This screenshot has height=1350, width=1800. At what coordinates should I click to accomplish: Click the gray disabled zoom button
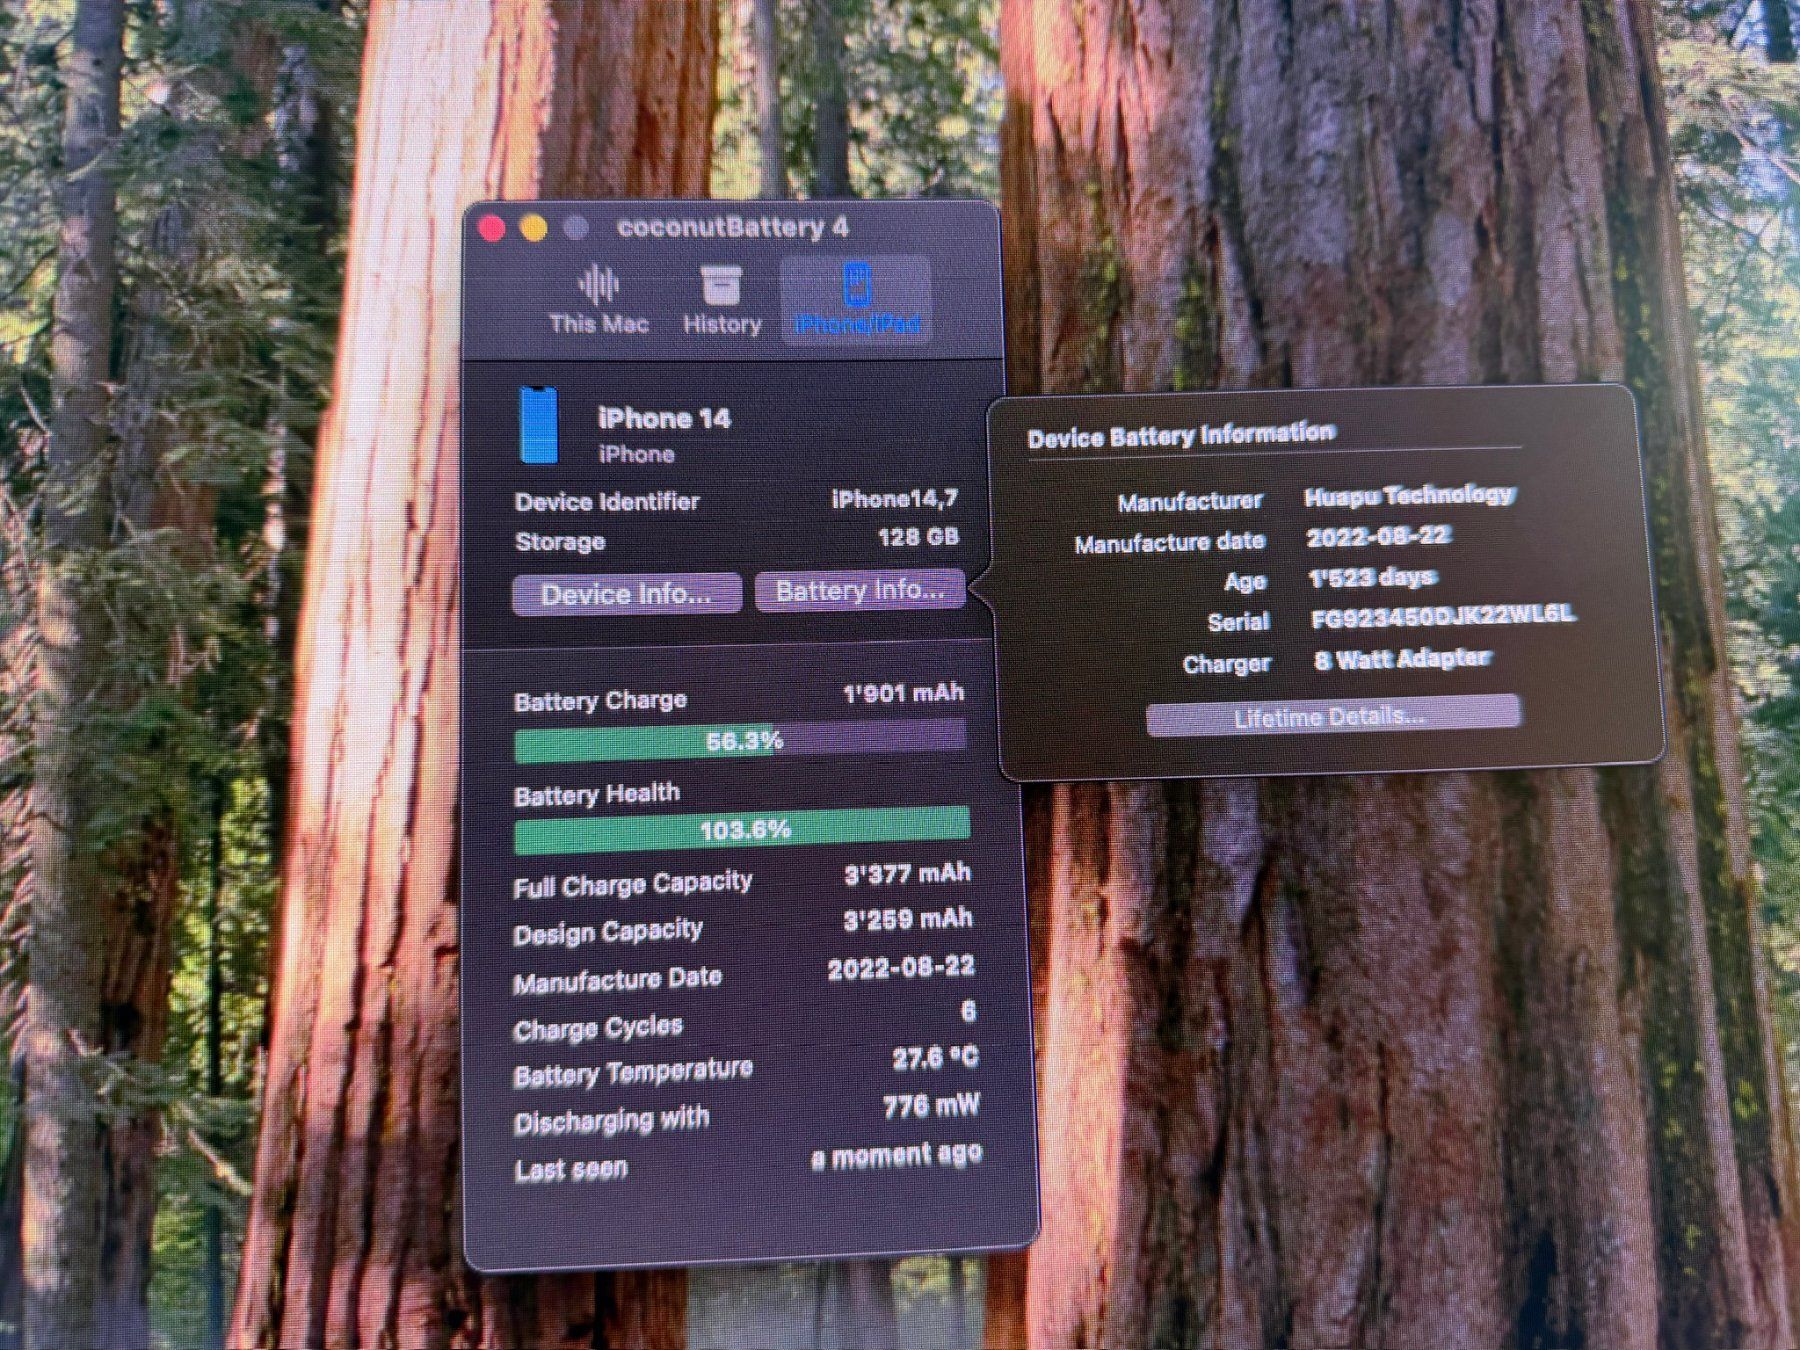pos(576,229)
